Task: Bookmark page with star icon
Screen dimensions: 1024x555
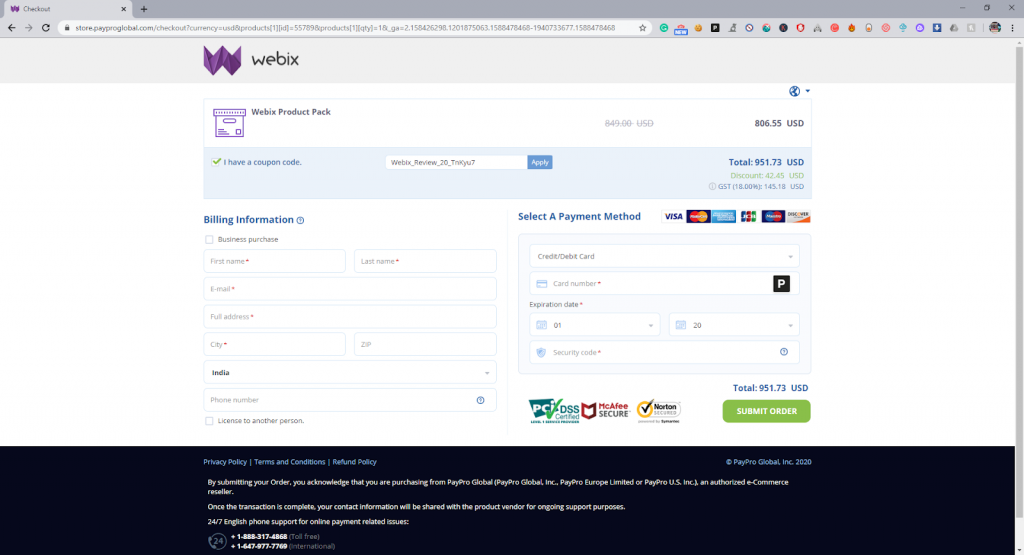Action: 641,28
